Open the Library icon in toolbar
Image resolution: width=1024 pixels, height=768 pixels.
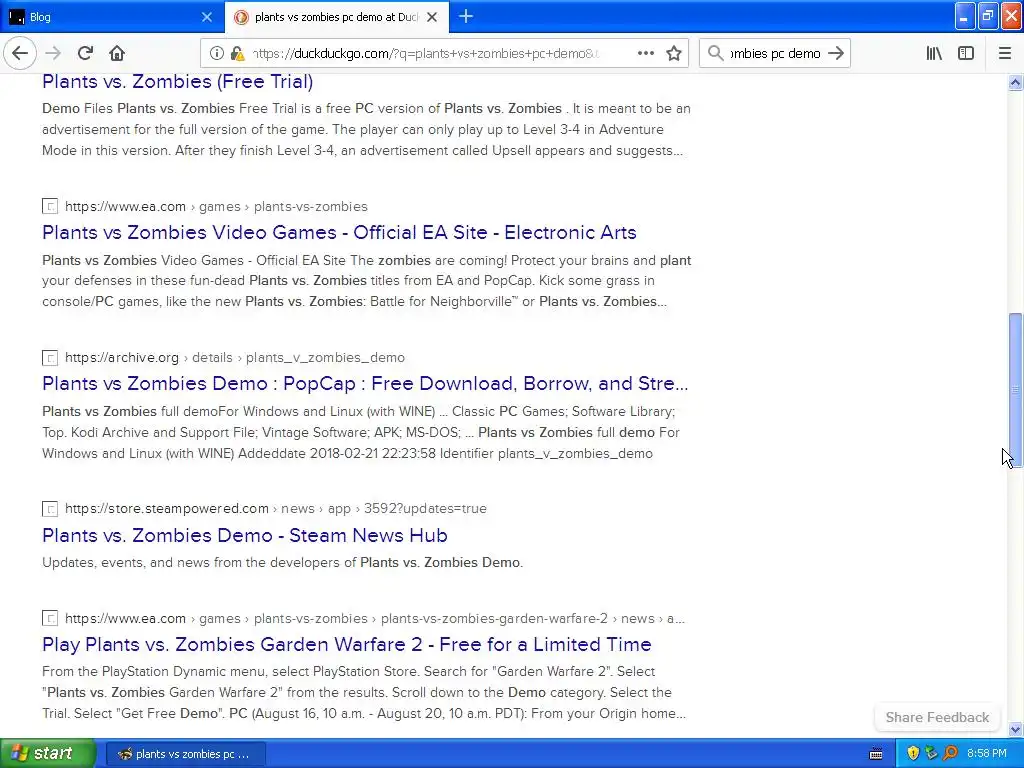934,53
